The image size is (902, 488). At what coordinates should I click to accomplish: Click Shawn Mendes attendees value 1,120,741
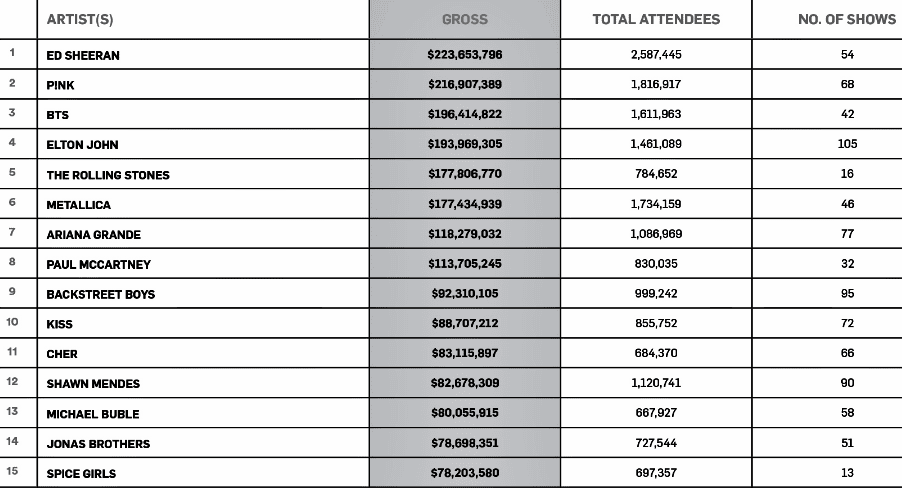(x=656, y=383)
